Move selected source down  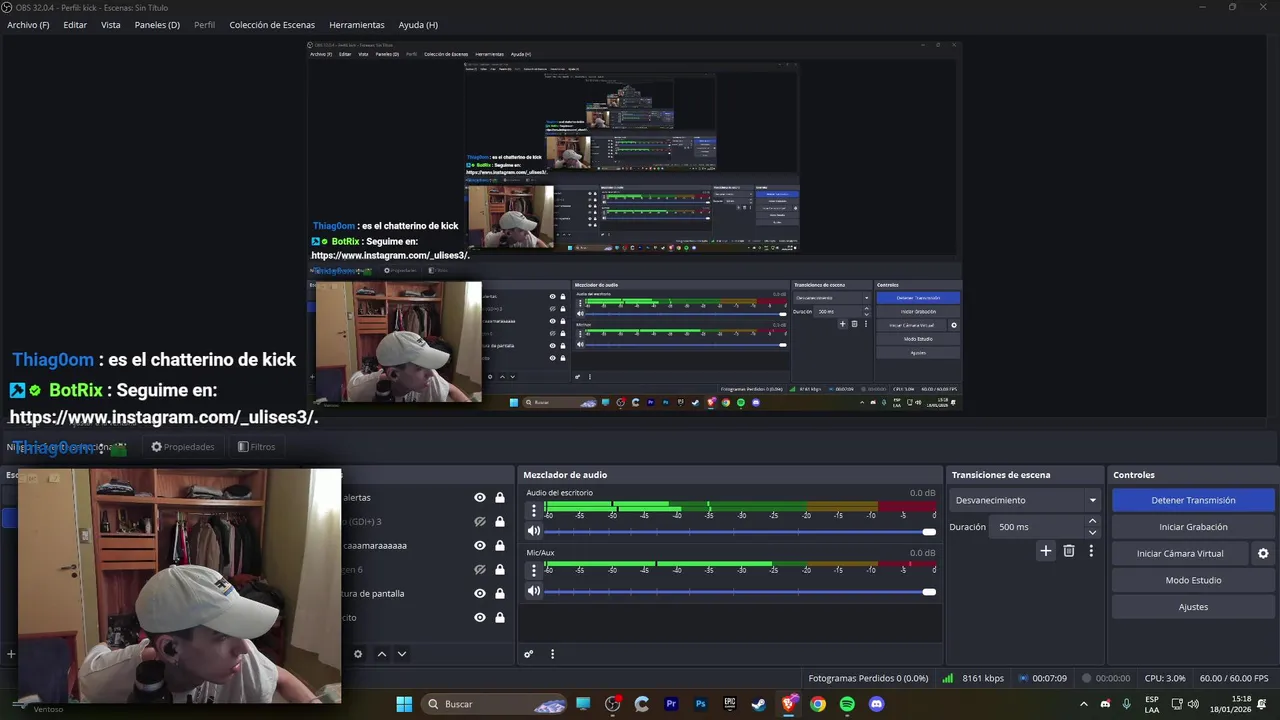tap(402, 654)
